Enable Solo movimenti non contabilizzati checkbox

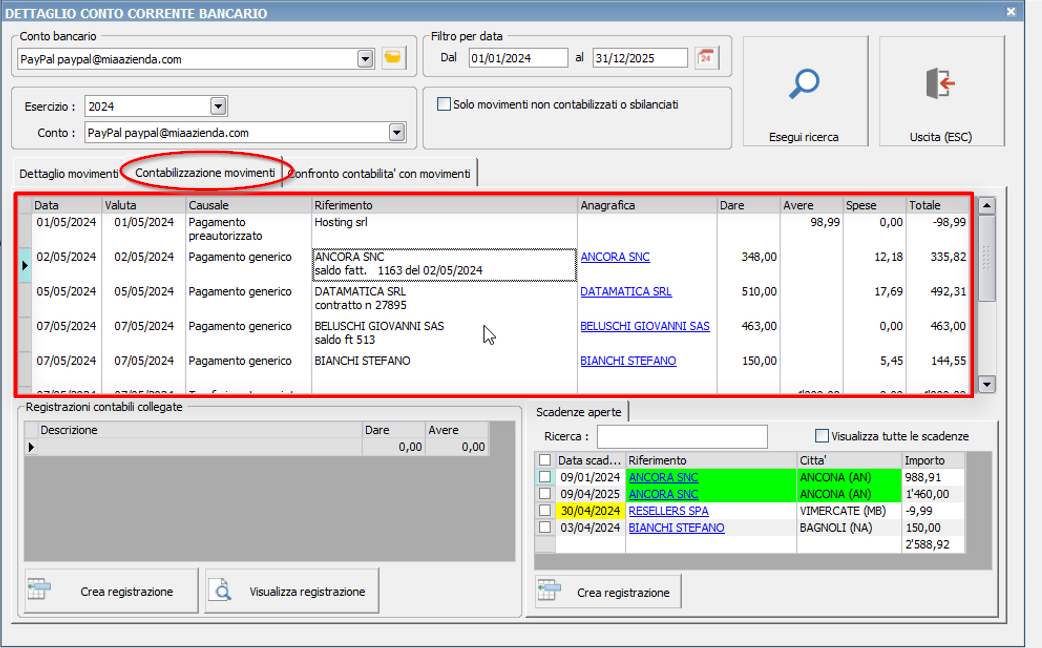(444, 104)
